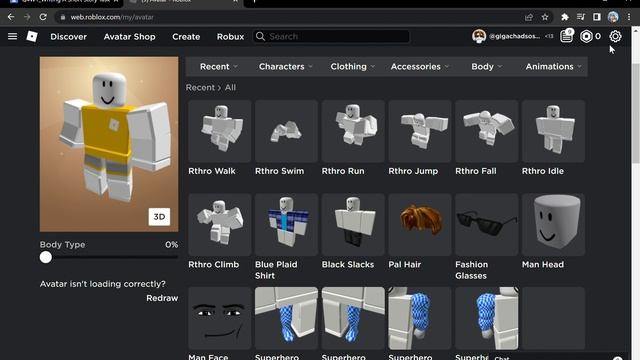
Task: Open the settings gear icon
Action: pos(615,36)
